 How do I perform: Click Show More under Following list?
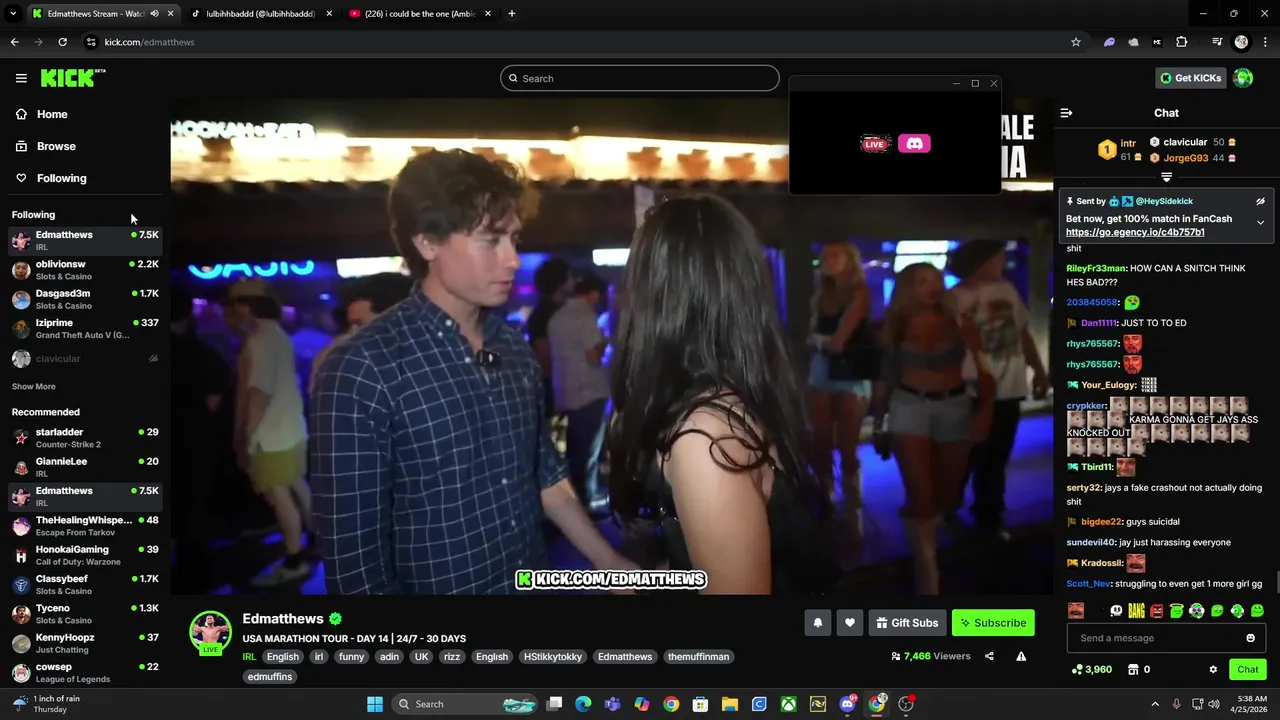click(33, 386)
